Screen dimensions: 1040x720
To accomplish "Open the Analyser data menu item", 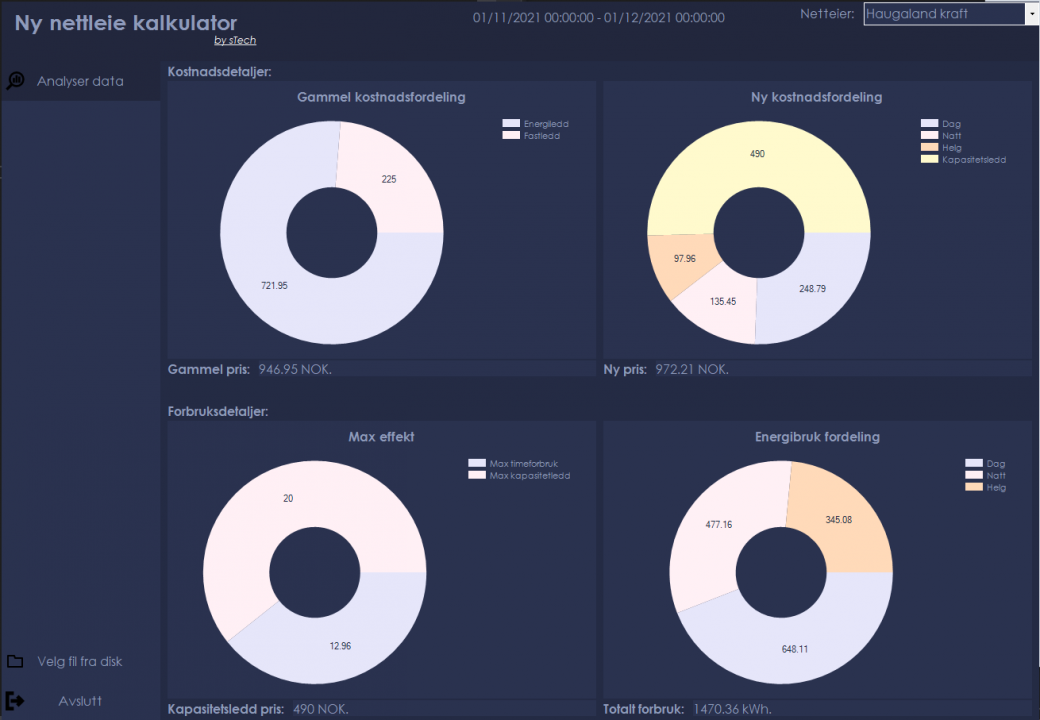I will (80, 81).
